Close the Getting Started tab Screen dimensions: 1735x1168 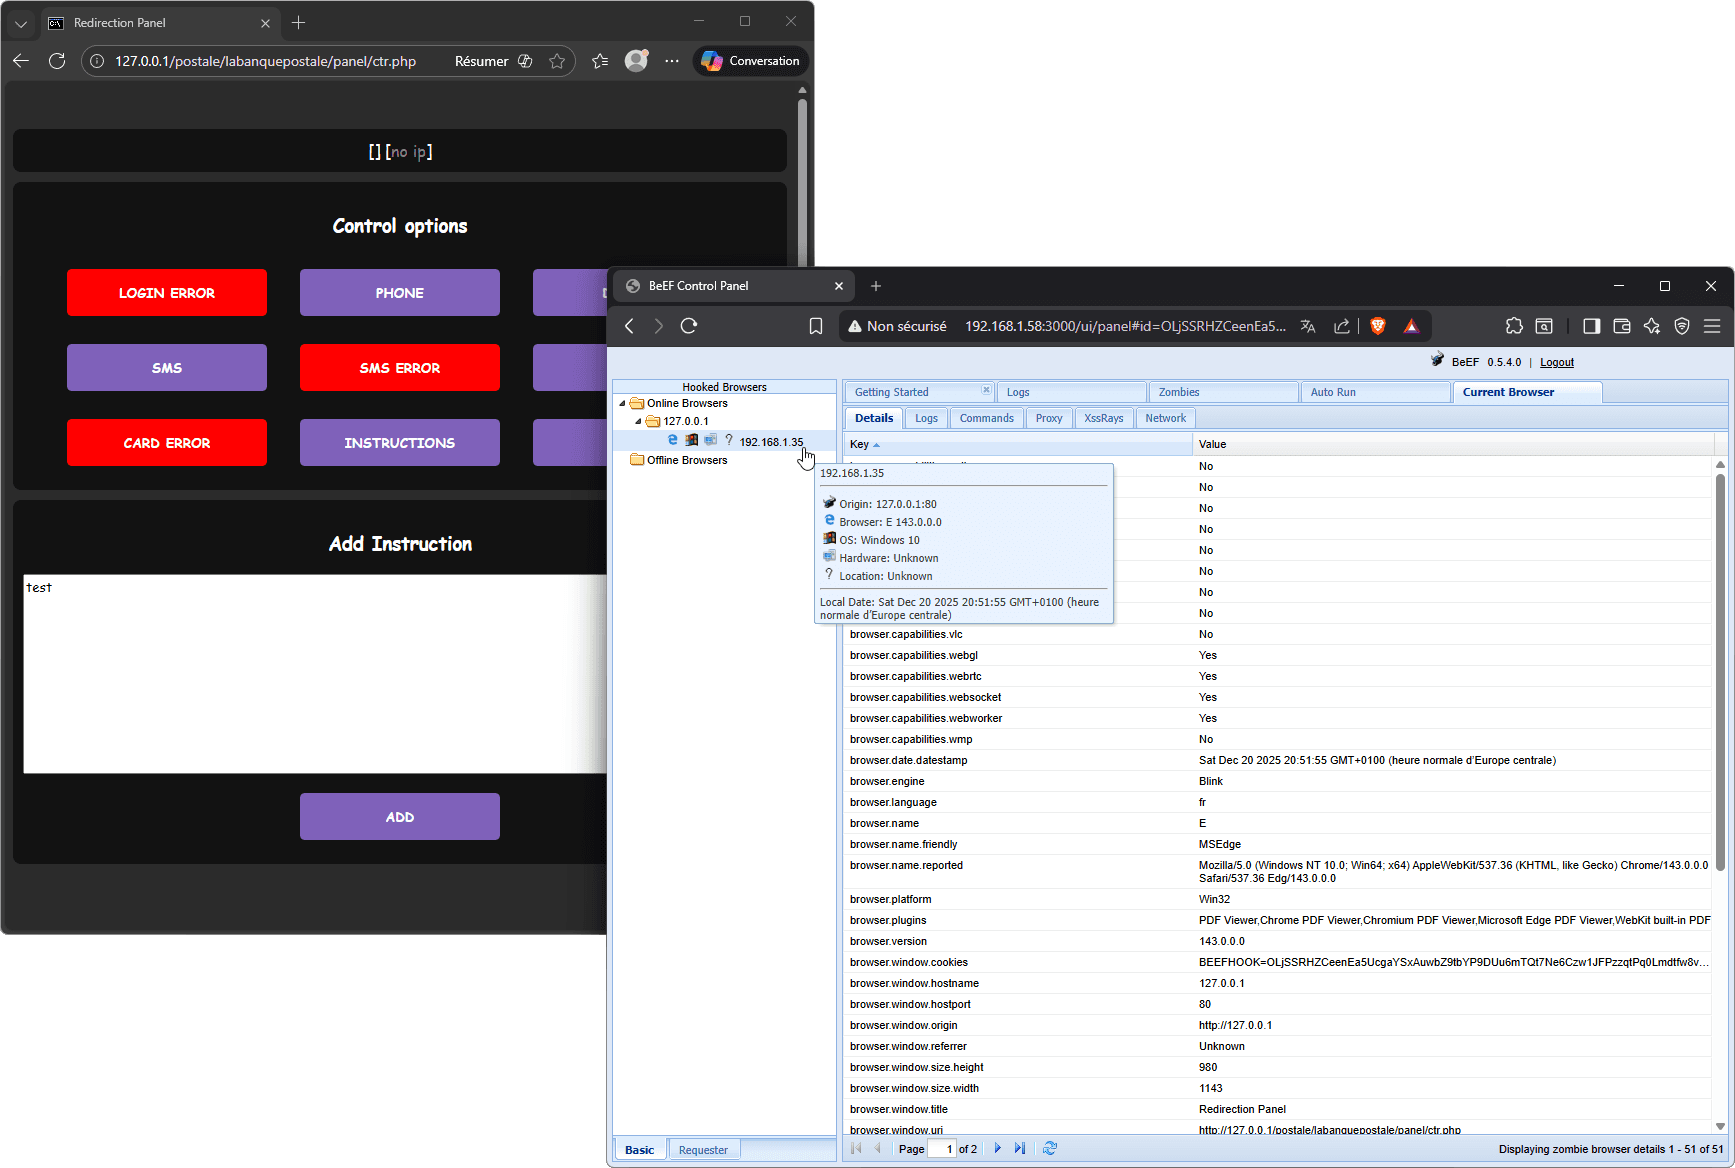(x=986, y=391)
